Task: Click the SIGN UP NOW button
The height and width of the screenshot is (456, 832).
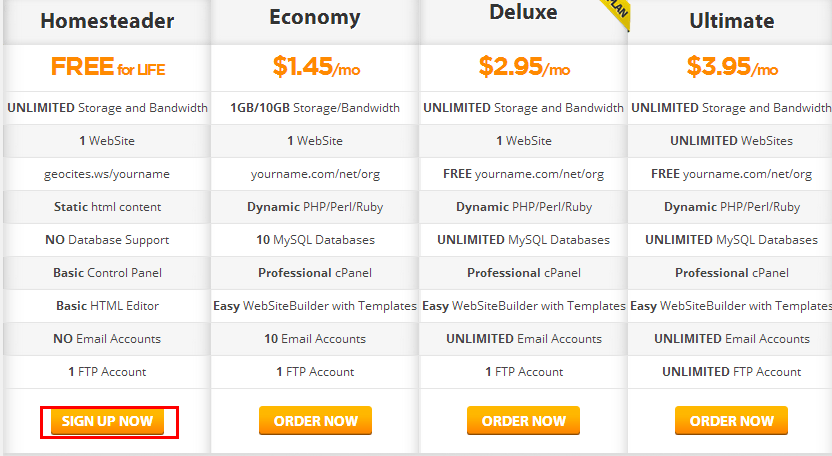Action: coord(107,421)
